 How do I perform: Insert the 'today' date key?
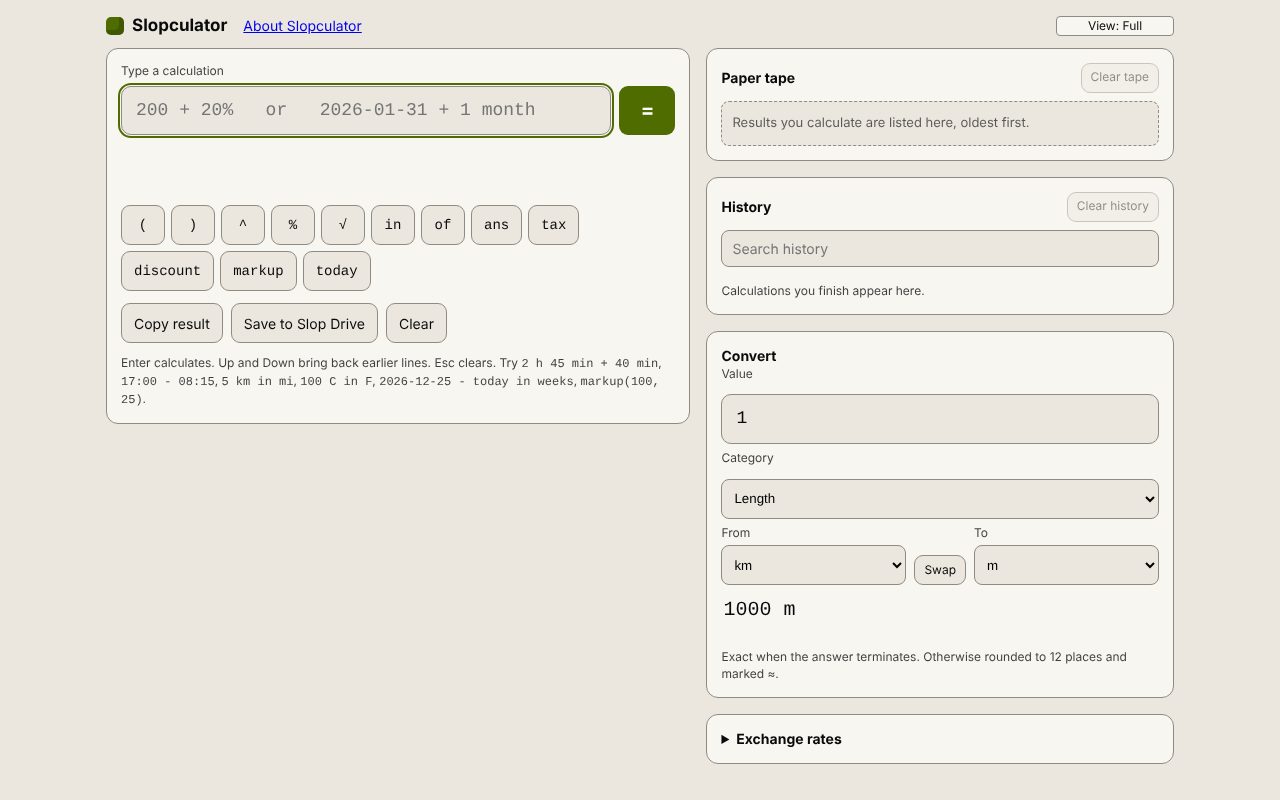337,271
